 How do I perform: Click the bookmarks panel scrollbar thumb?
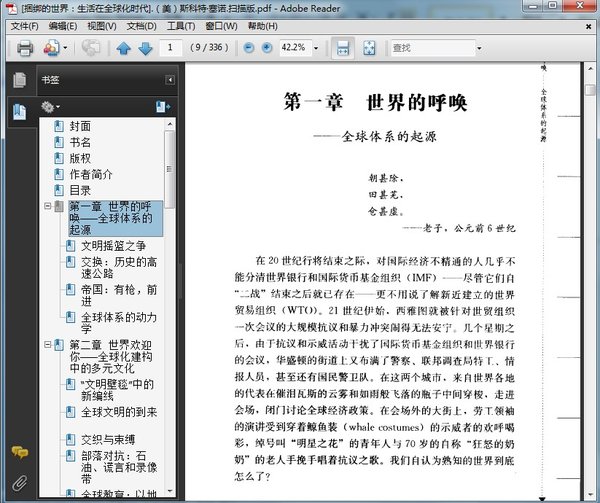[170, 169]
